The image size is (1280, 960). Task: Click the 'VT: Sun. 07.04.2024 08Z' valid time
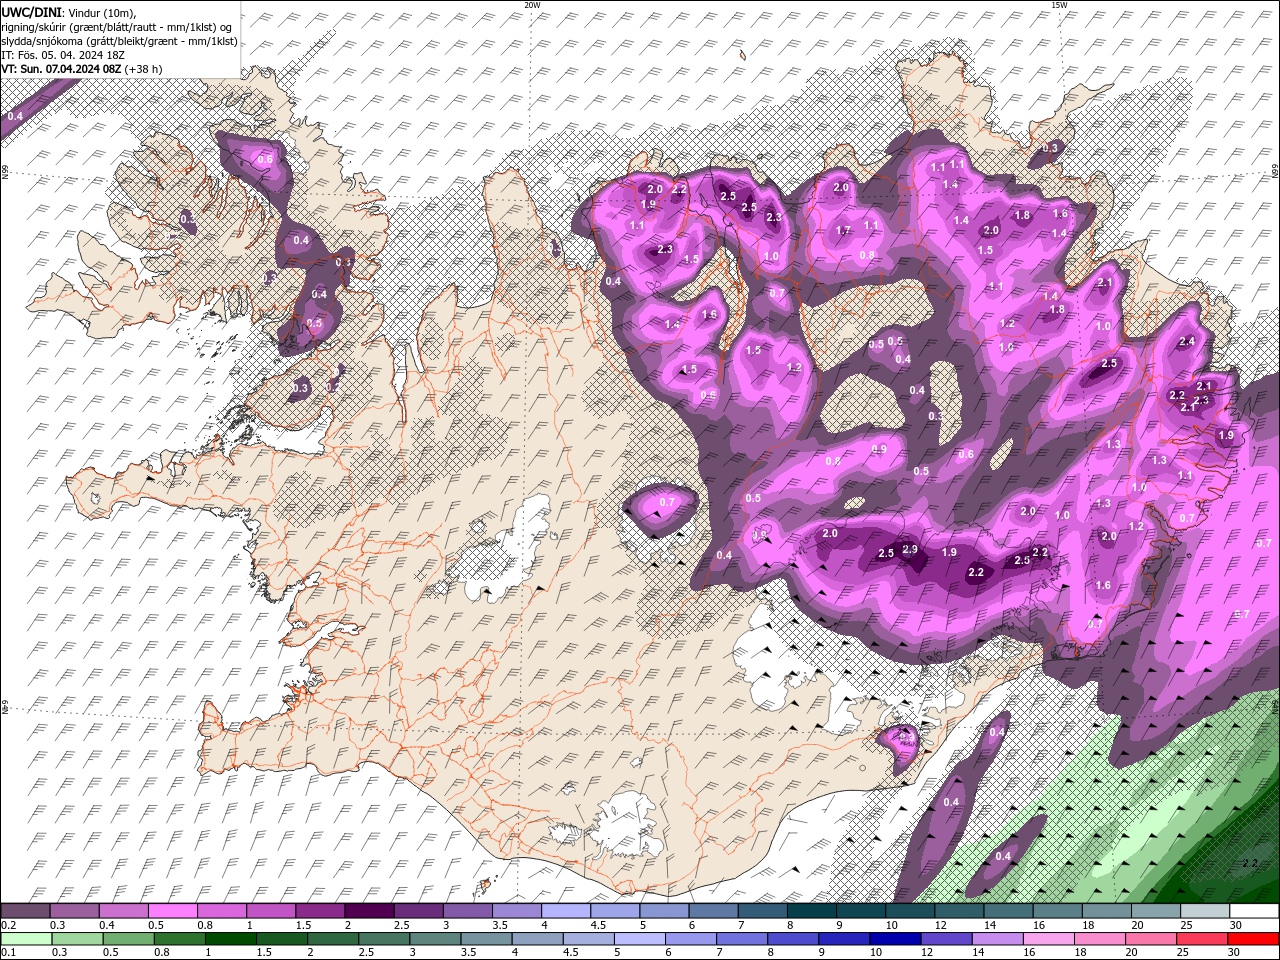click(61, 69)
